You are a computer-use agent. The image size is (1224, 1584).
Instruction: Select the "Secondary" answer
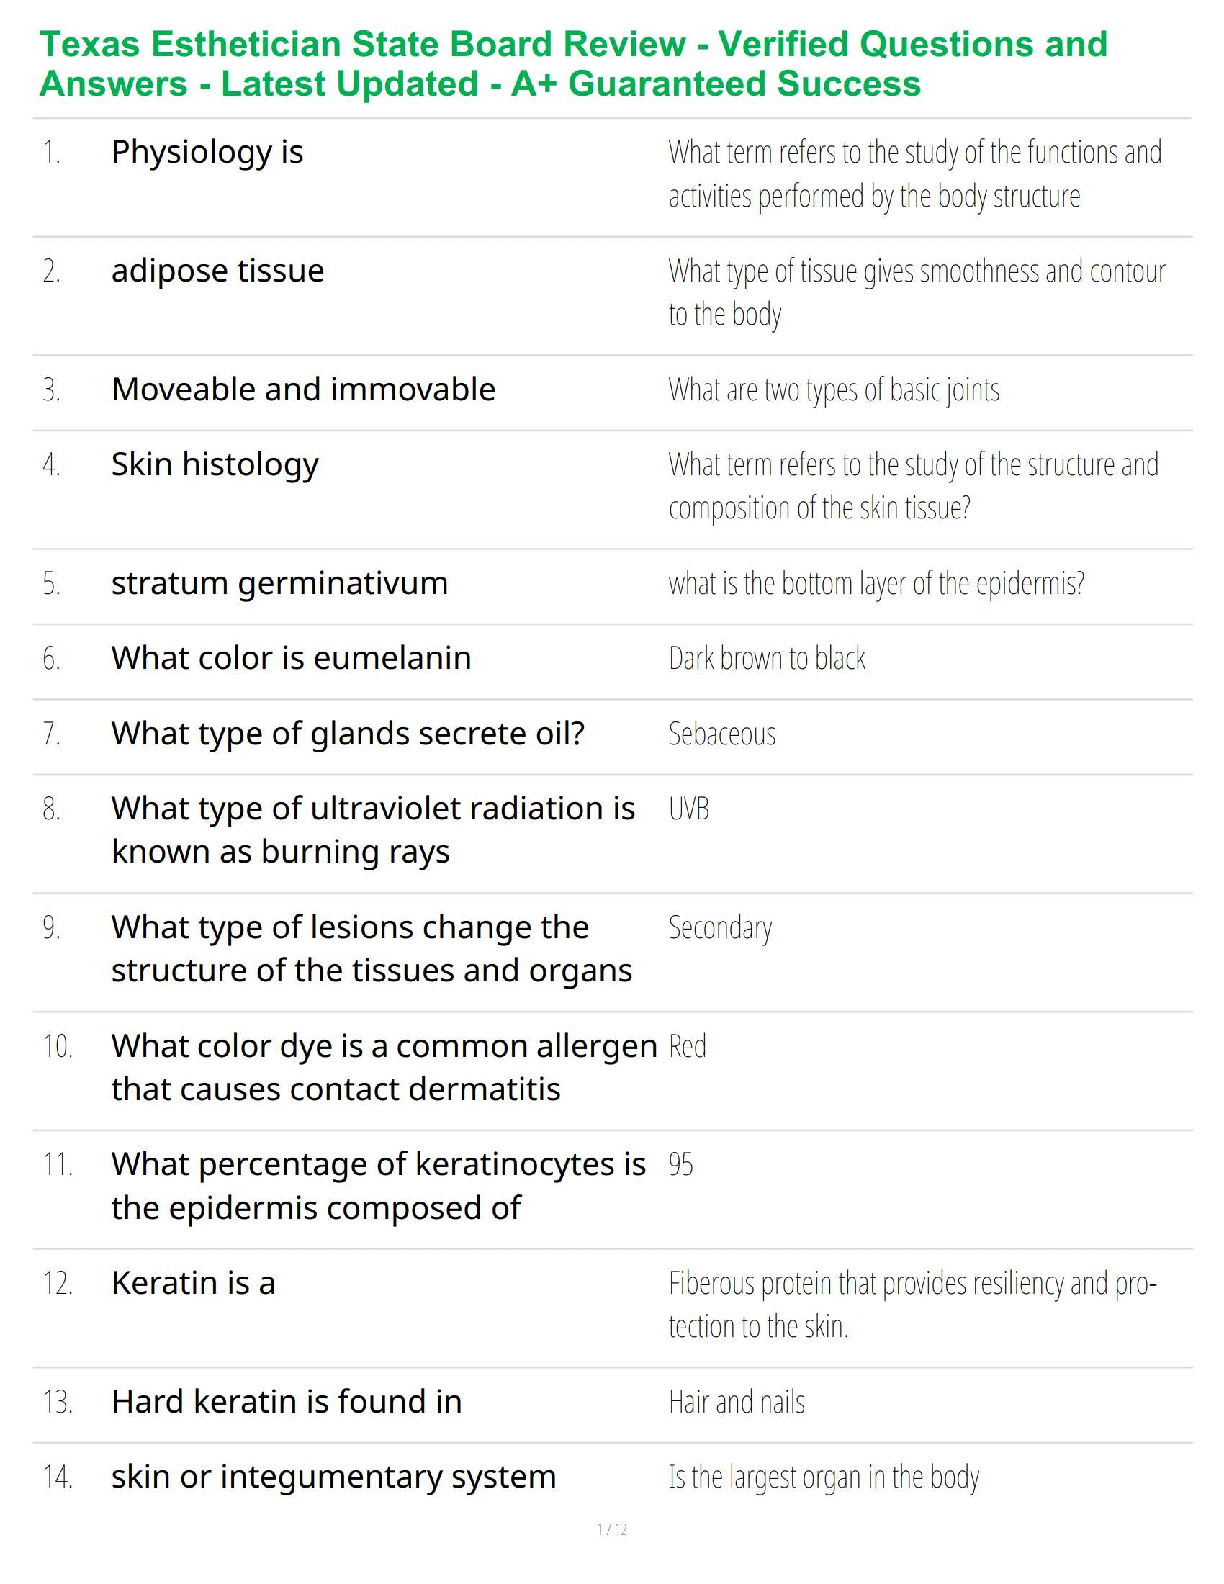pyautogui.click(x=720, y=928)
